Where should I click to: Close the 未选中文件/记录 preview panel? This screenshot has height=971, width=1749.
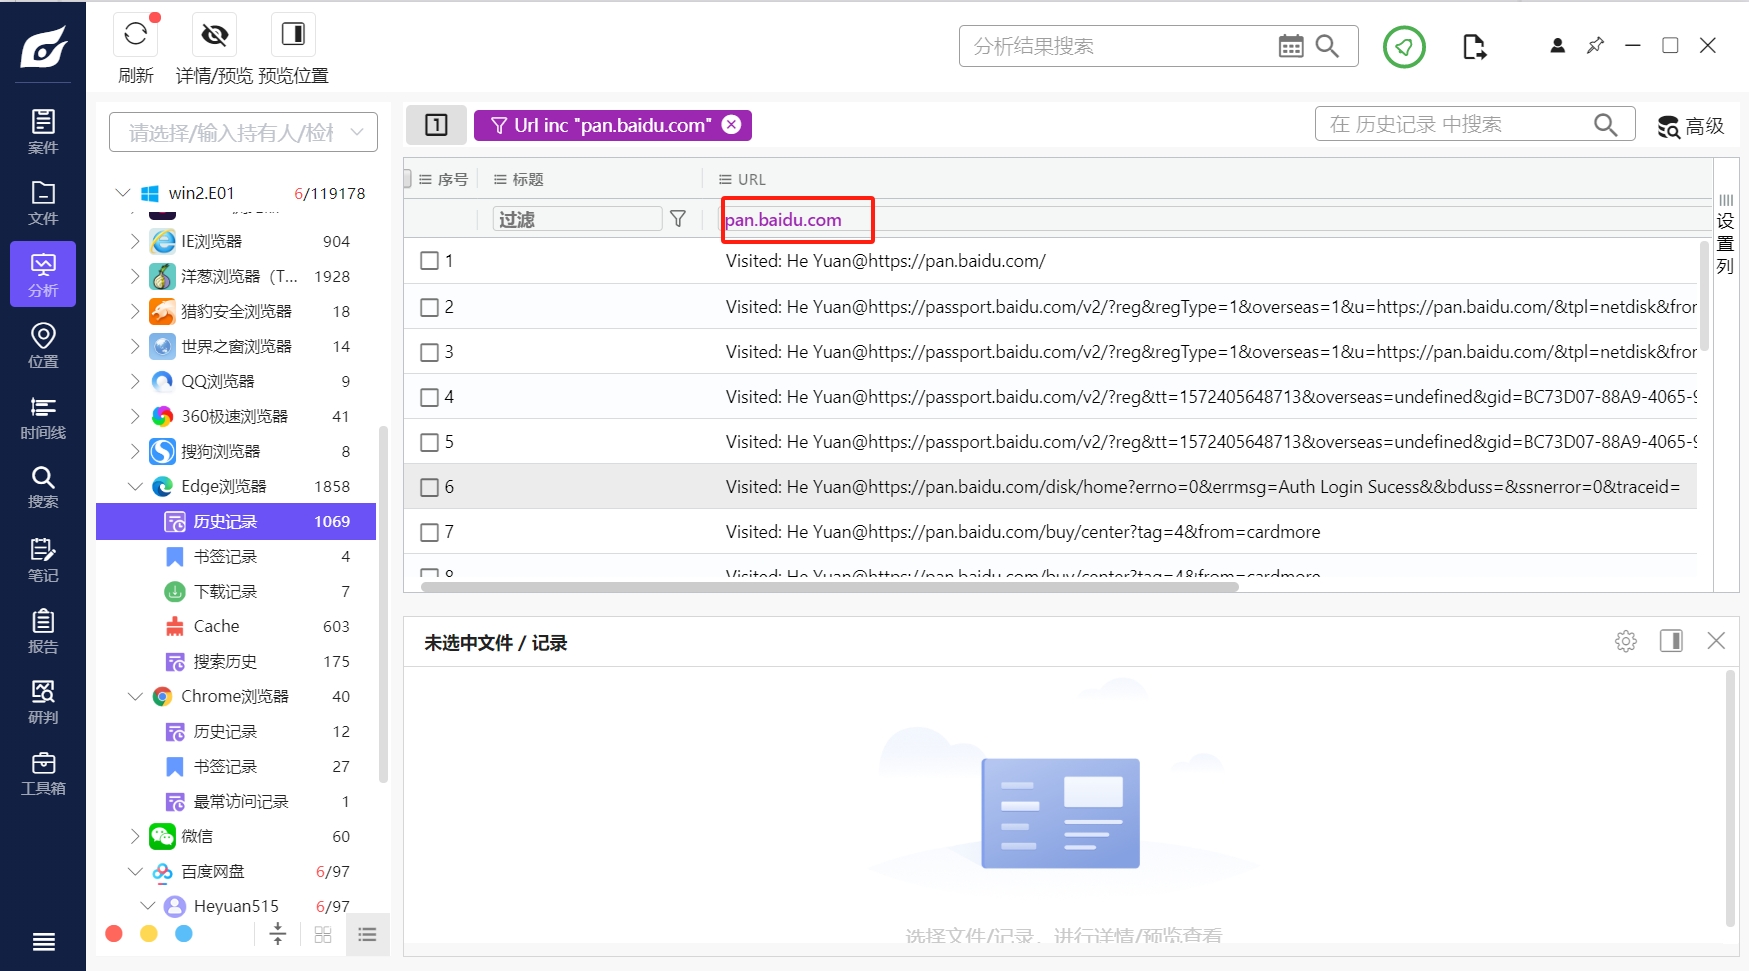(1716, 641)
